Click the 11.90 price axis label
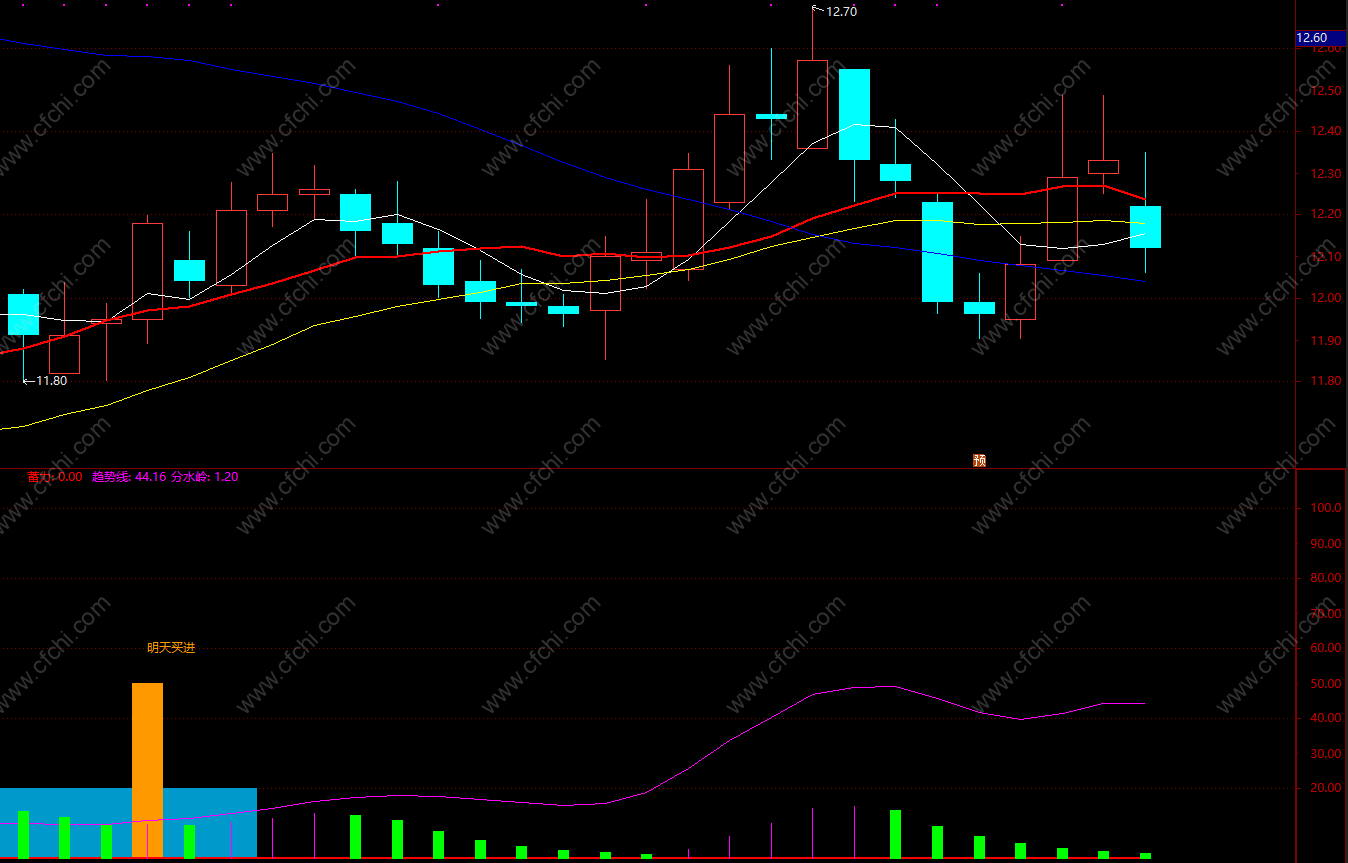The height and width of the screenshot is (863, 1348). coord(1326,341)
